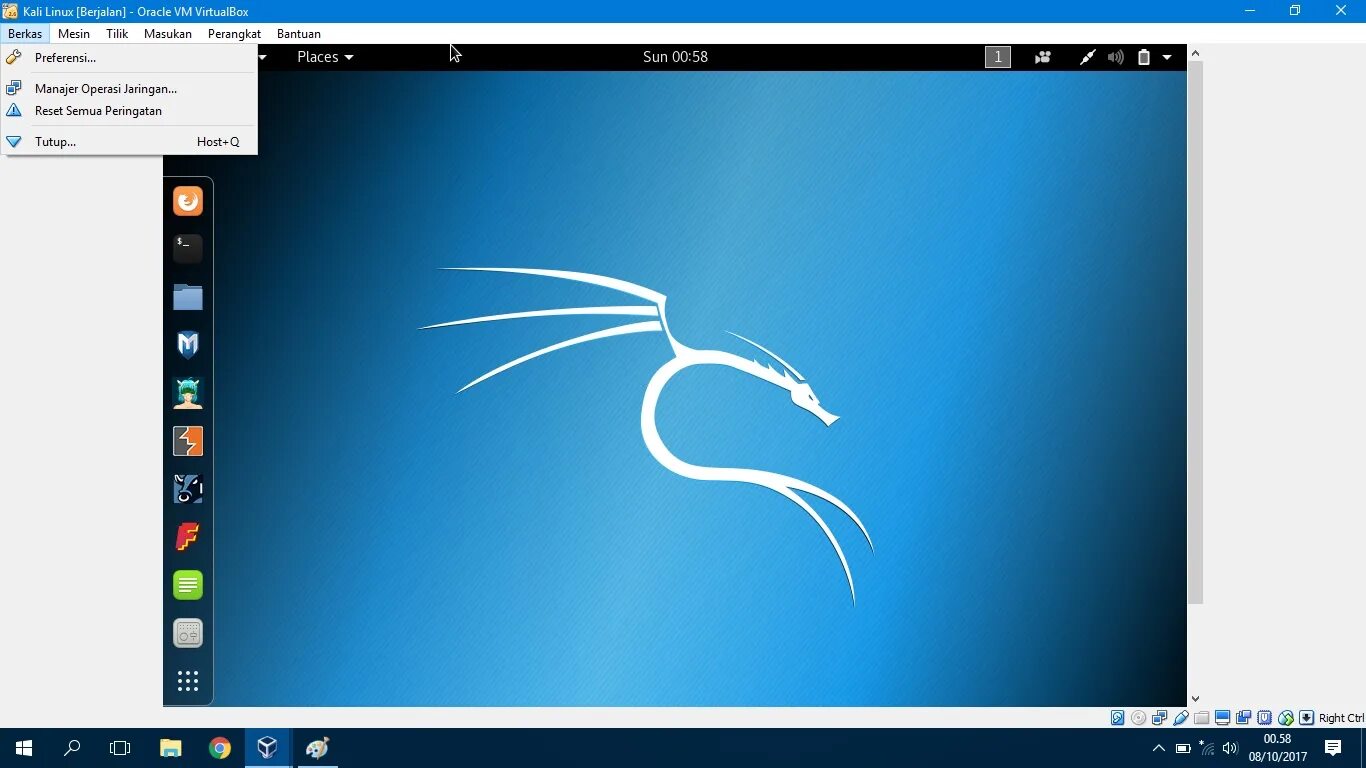Open Kali clock showing Sun 00:58
The width and height of the screenshot is (1366, 768).
tap(675, 57)
